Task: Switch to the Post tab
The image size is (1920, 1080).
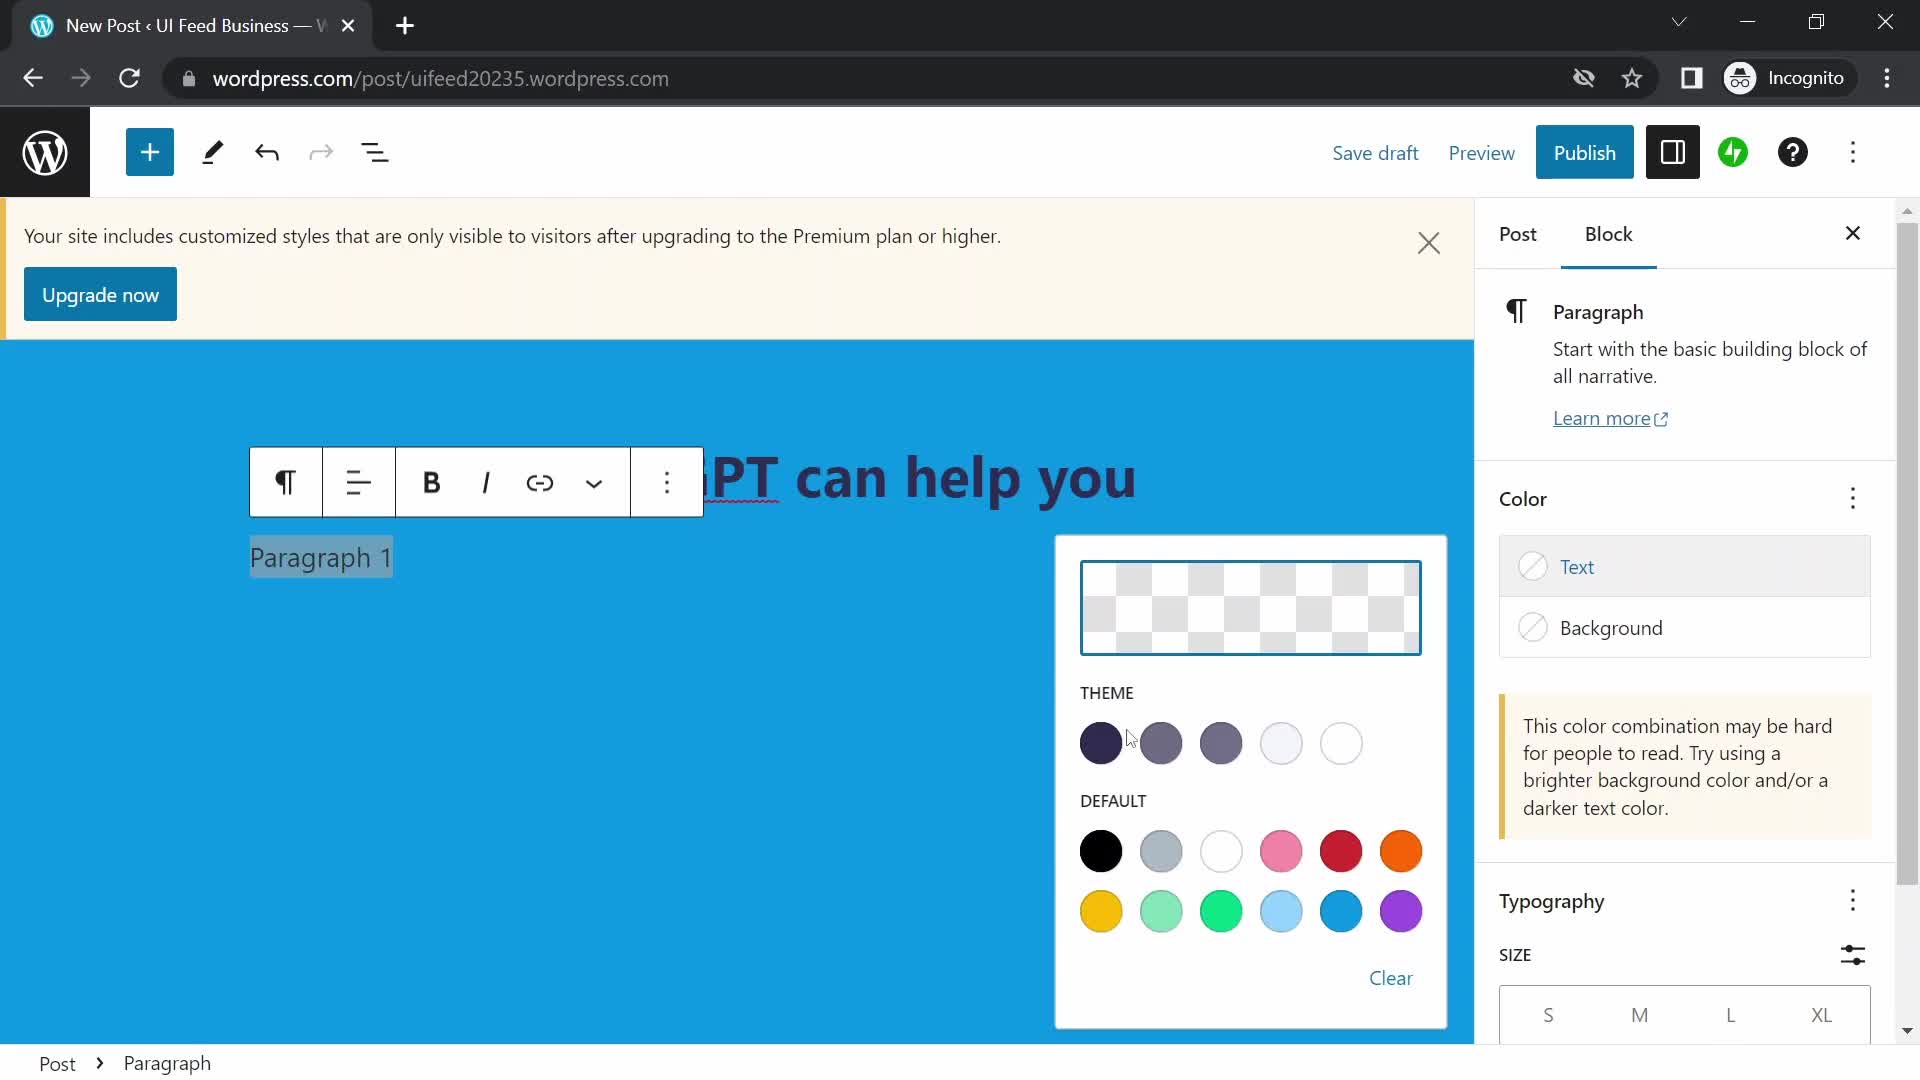Action: click(x=1518, y=234)
